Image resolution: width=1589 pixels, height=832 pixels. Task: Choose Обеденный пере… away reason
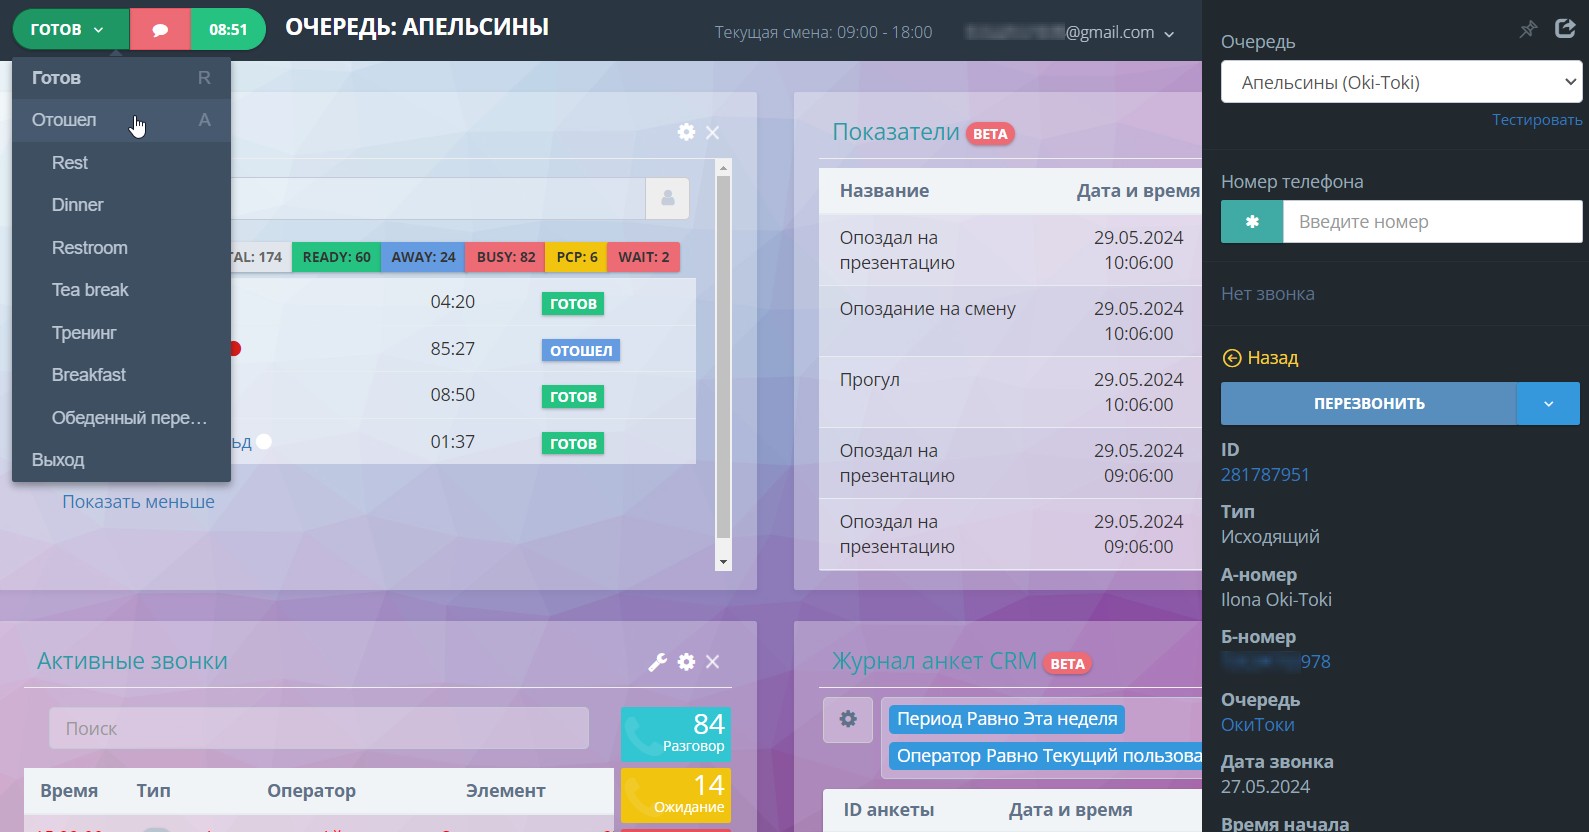pos(121,418)
